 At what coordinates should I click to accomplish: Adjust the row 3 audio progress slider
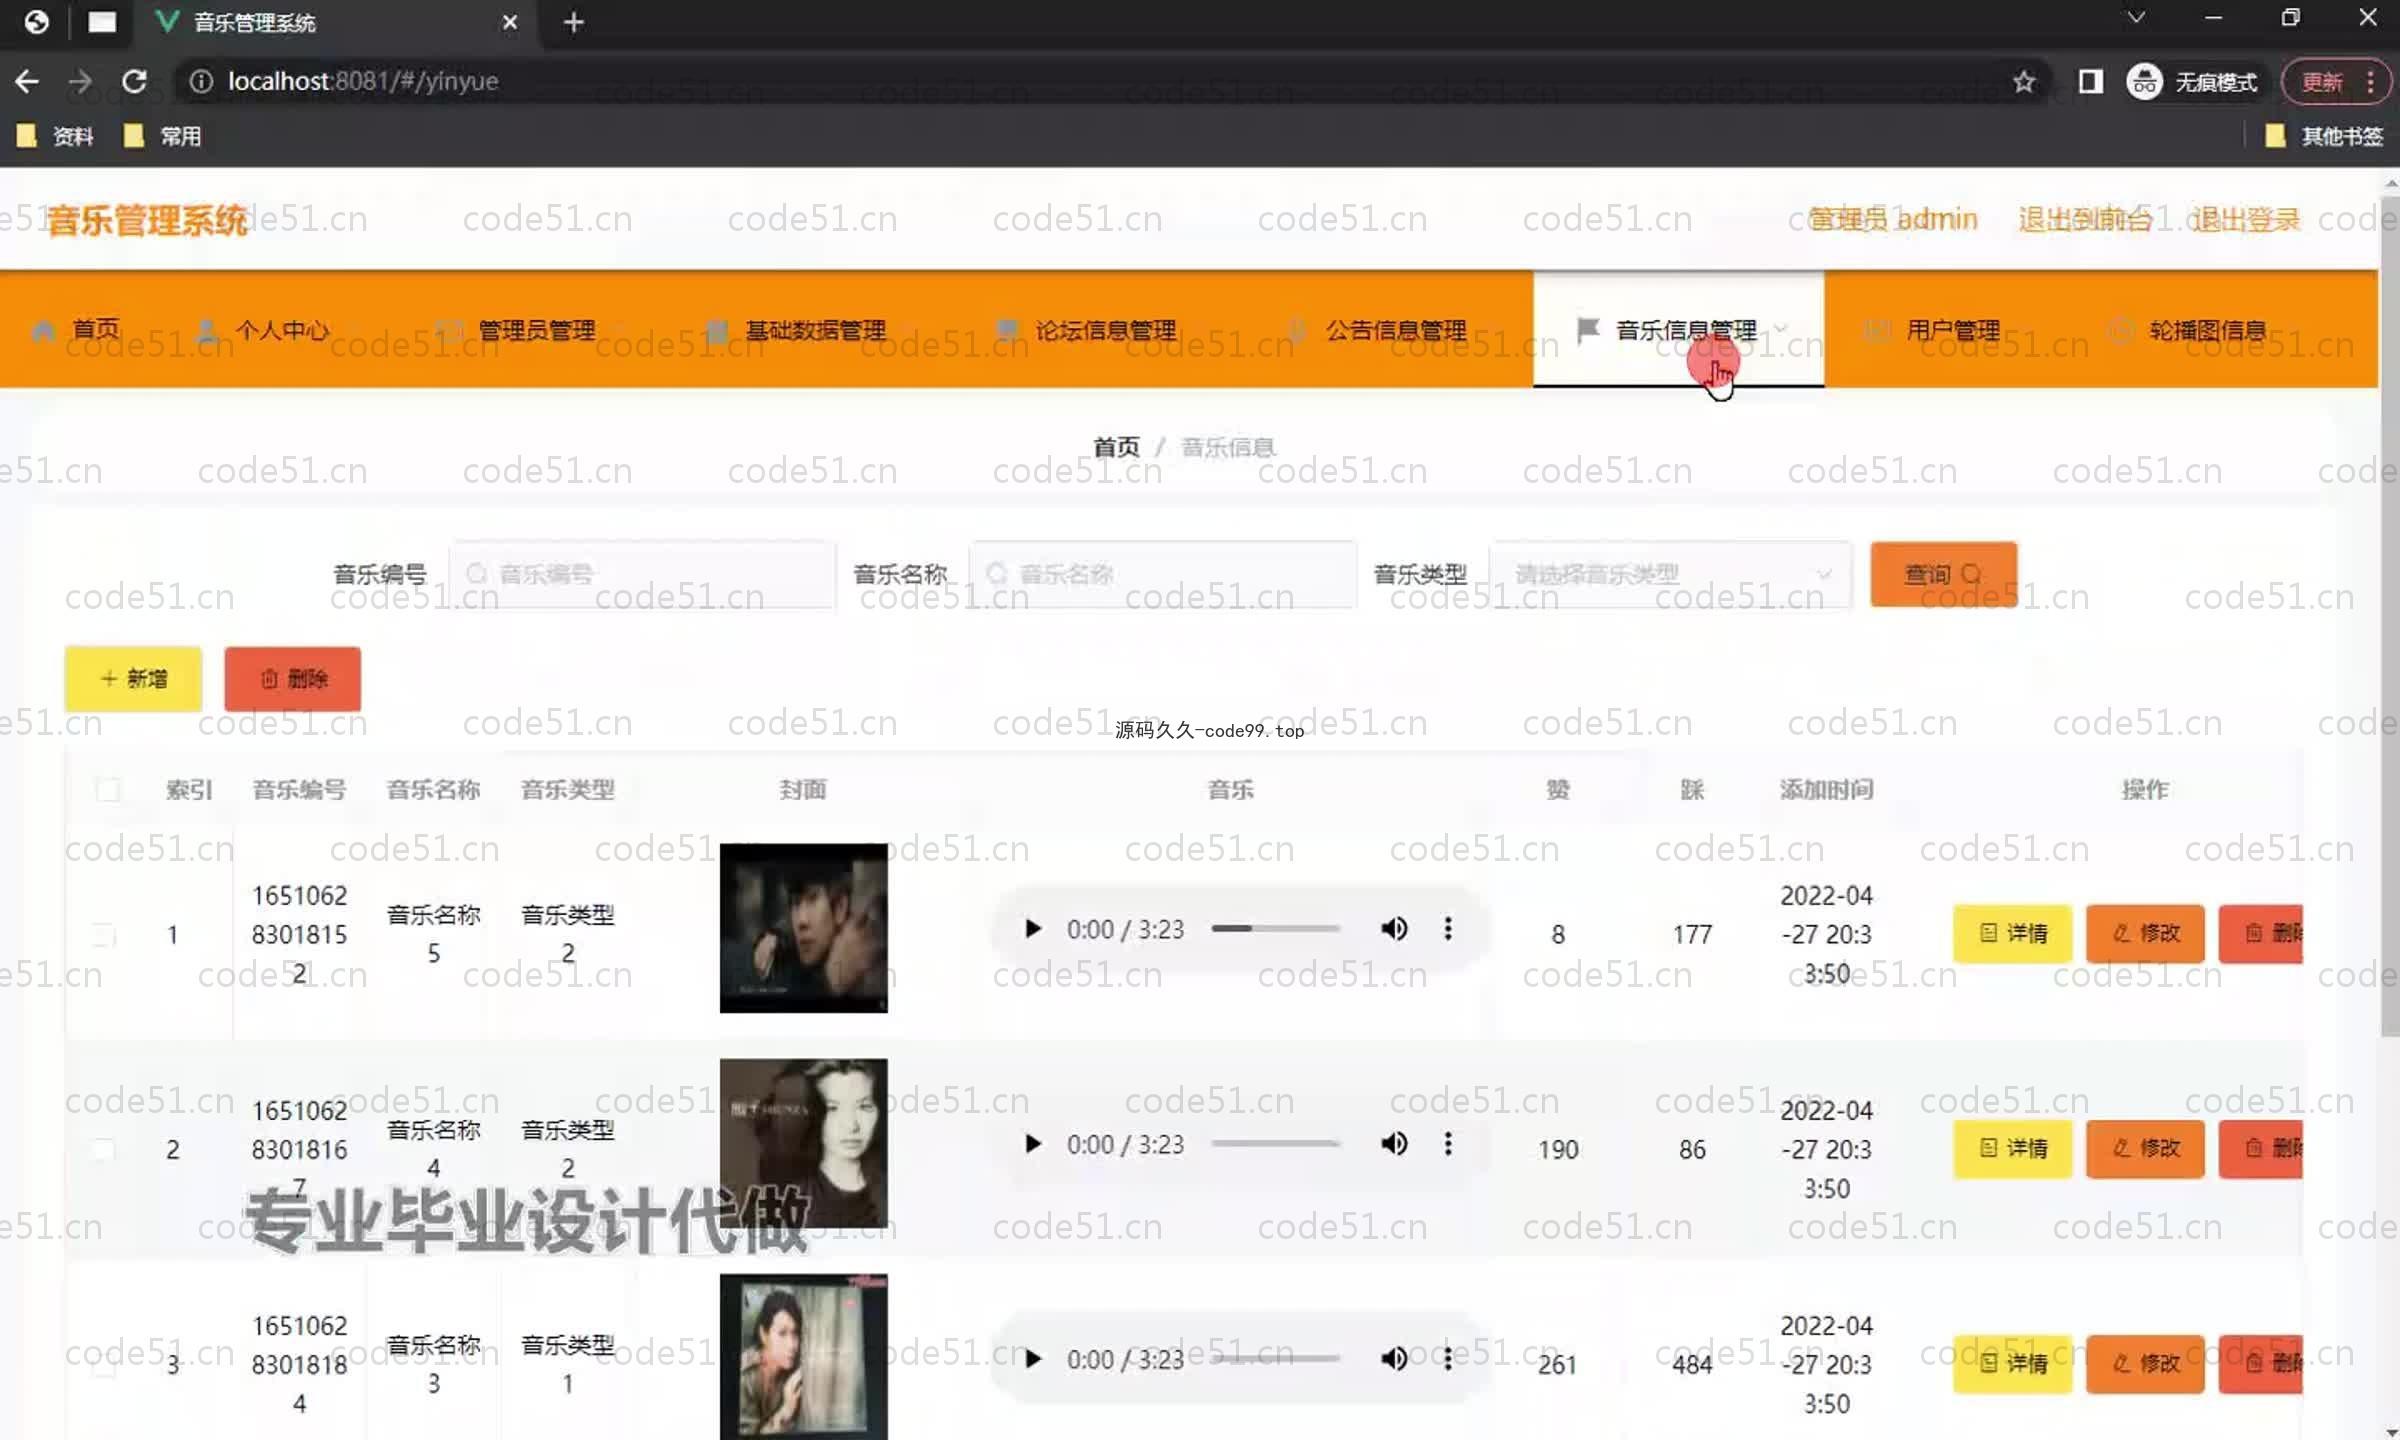[1275, 1359]
